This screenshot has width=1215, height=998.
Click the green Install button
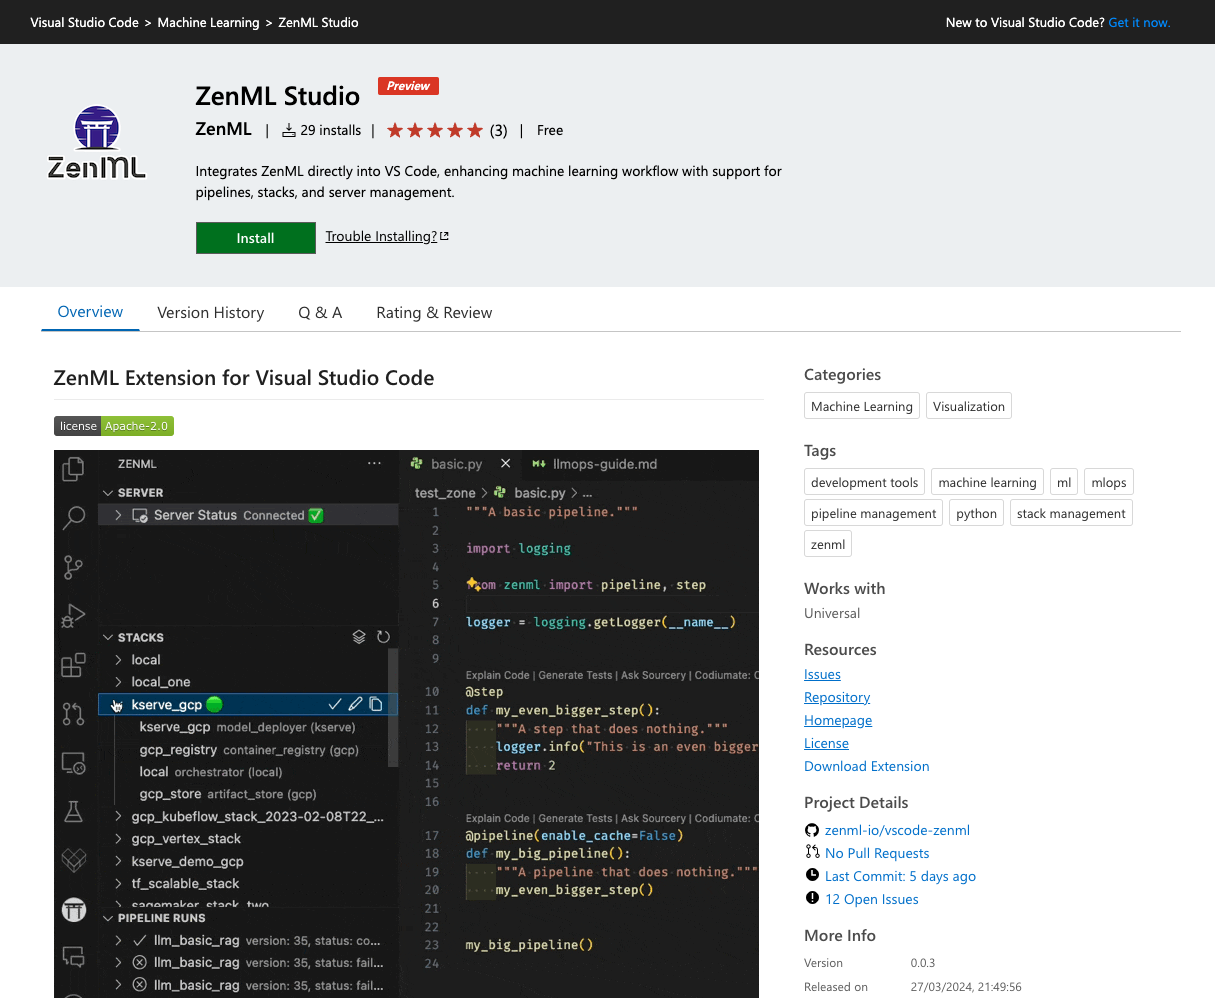tap(255, 238)
